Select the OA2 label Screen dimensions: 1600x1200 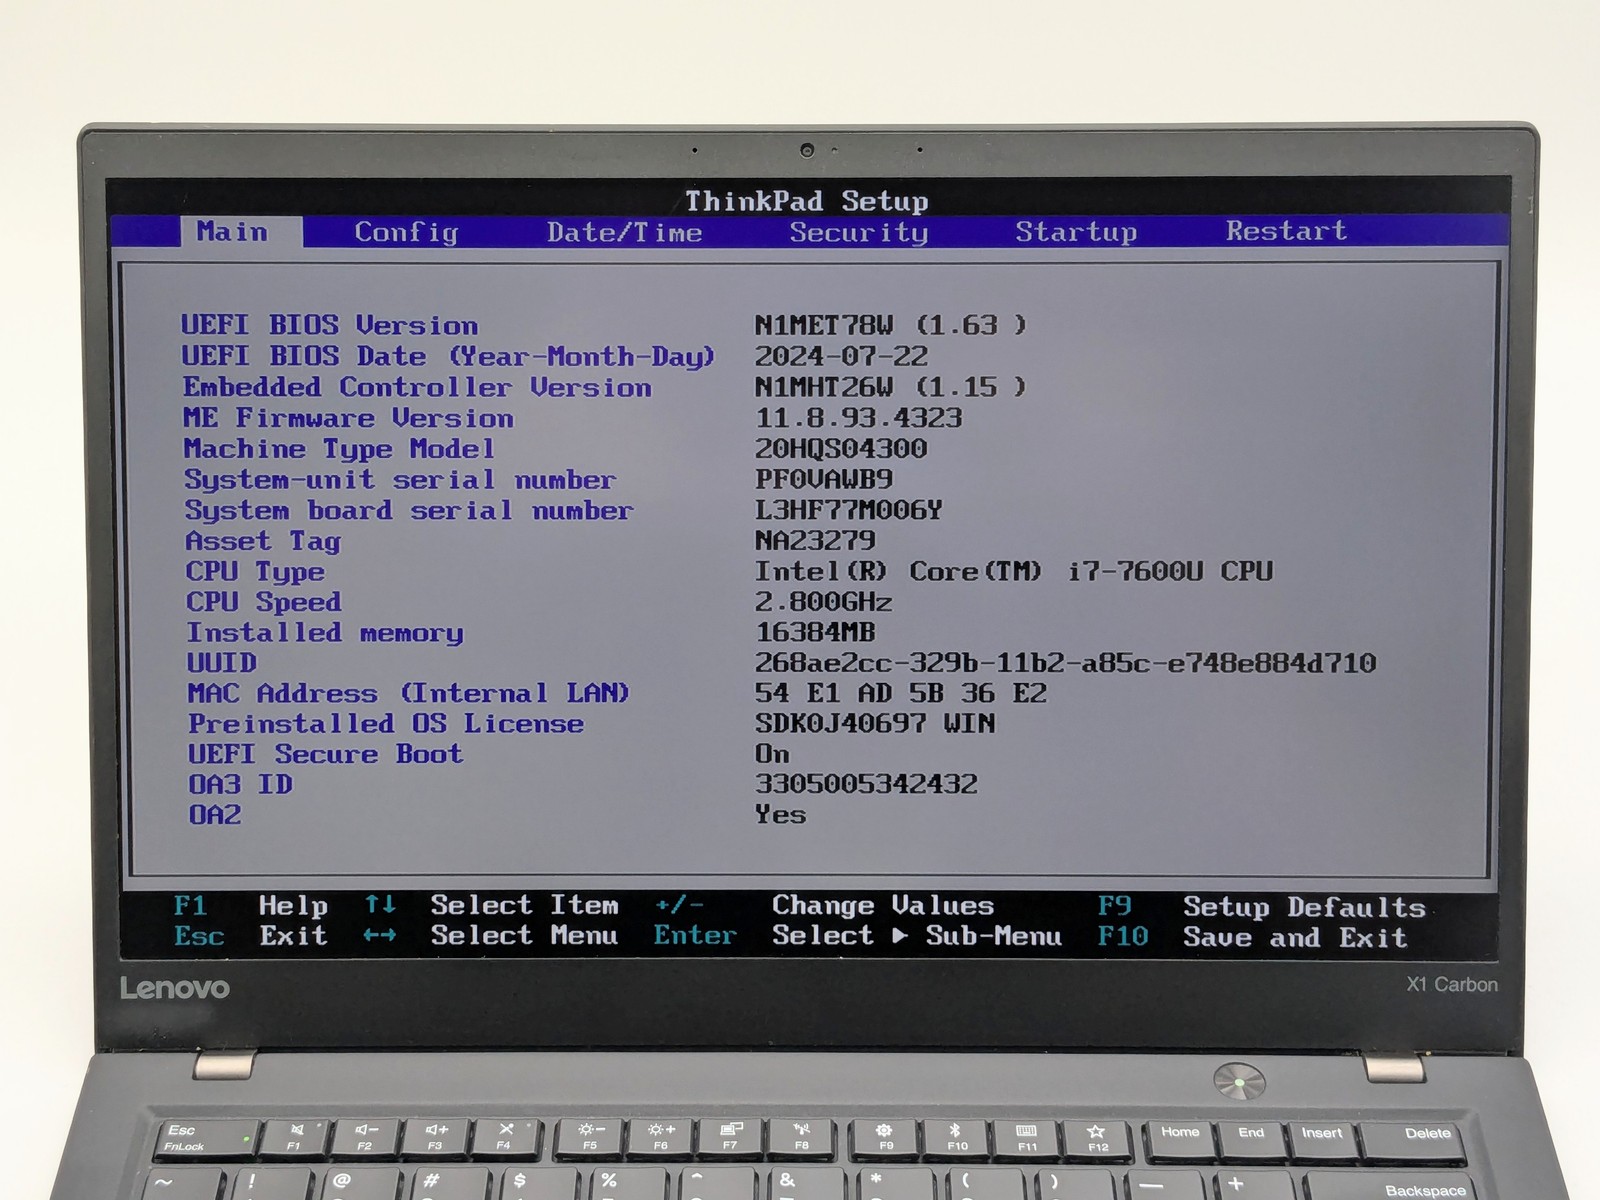click(x=215, y=815)
